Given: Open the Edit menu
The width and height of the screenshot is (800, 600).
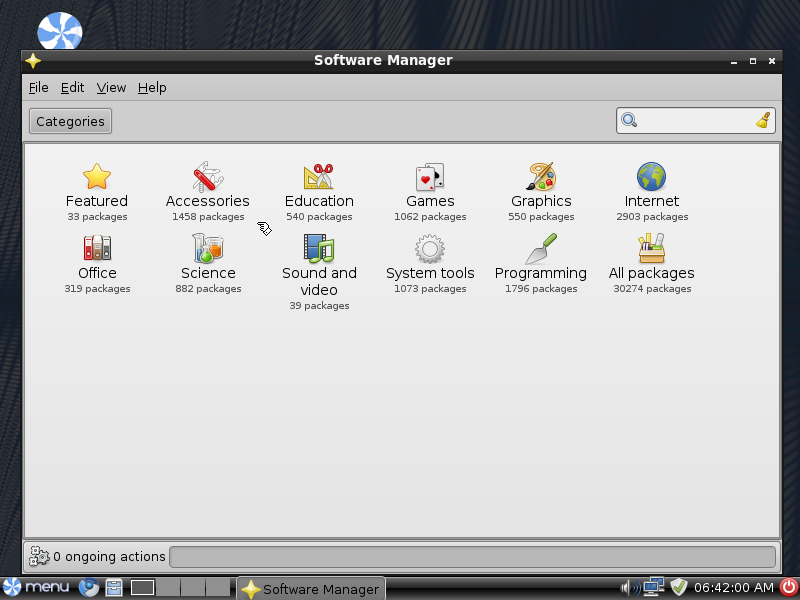Looking at the screenshot, I should [x=72, y=88].
